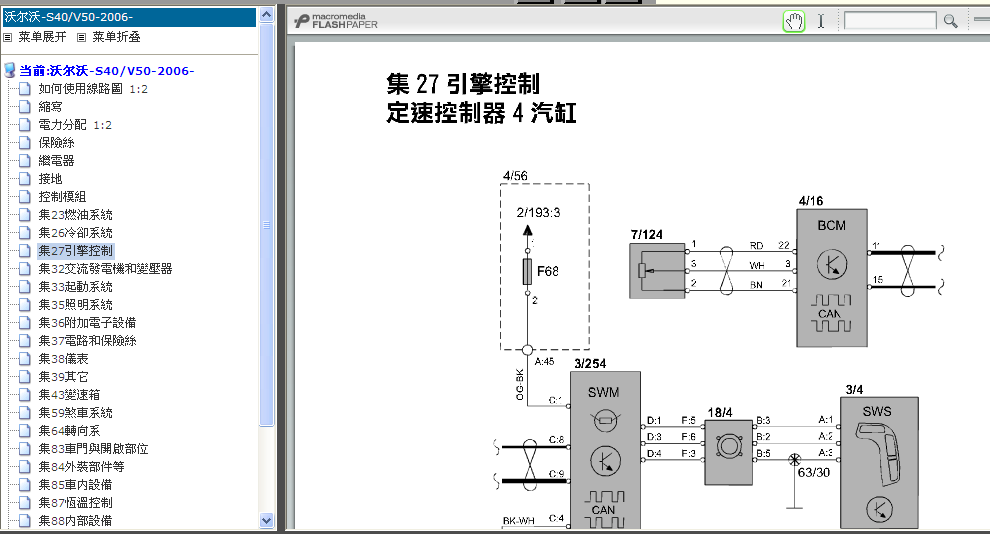Select the FlashPaper hand pan tool
The image size is (990, 534).
[x=794, y=21]
